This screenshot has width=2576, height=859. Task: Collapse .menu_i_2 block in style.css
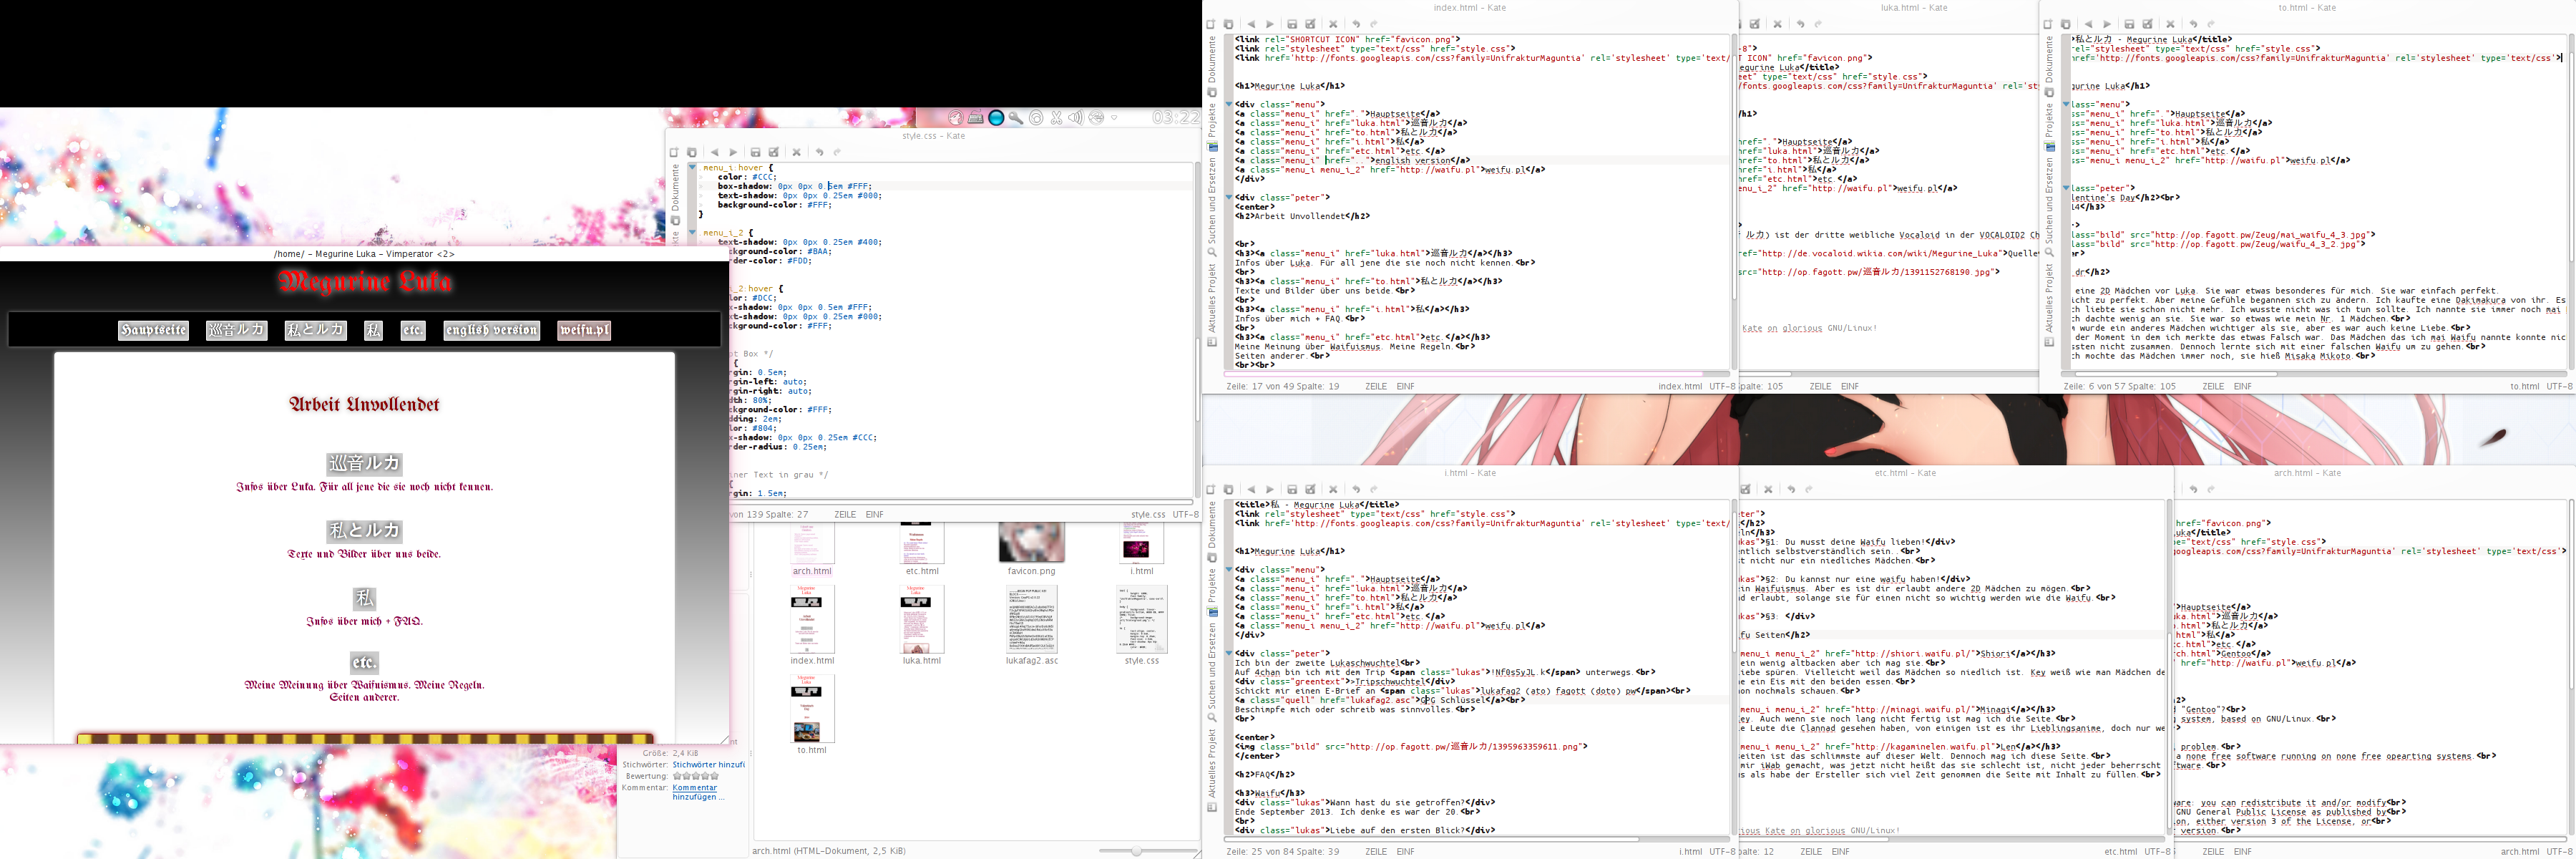pos(692,233)
